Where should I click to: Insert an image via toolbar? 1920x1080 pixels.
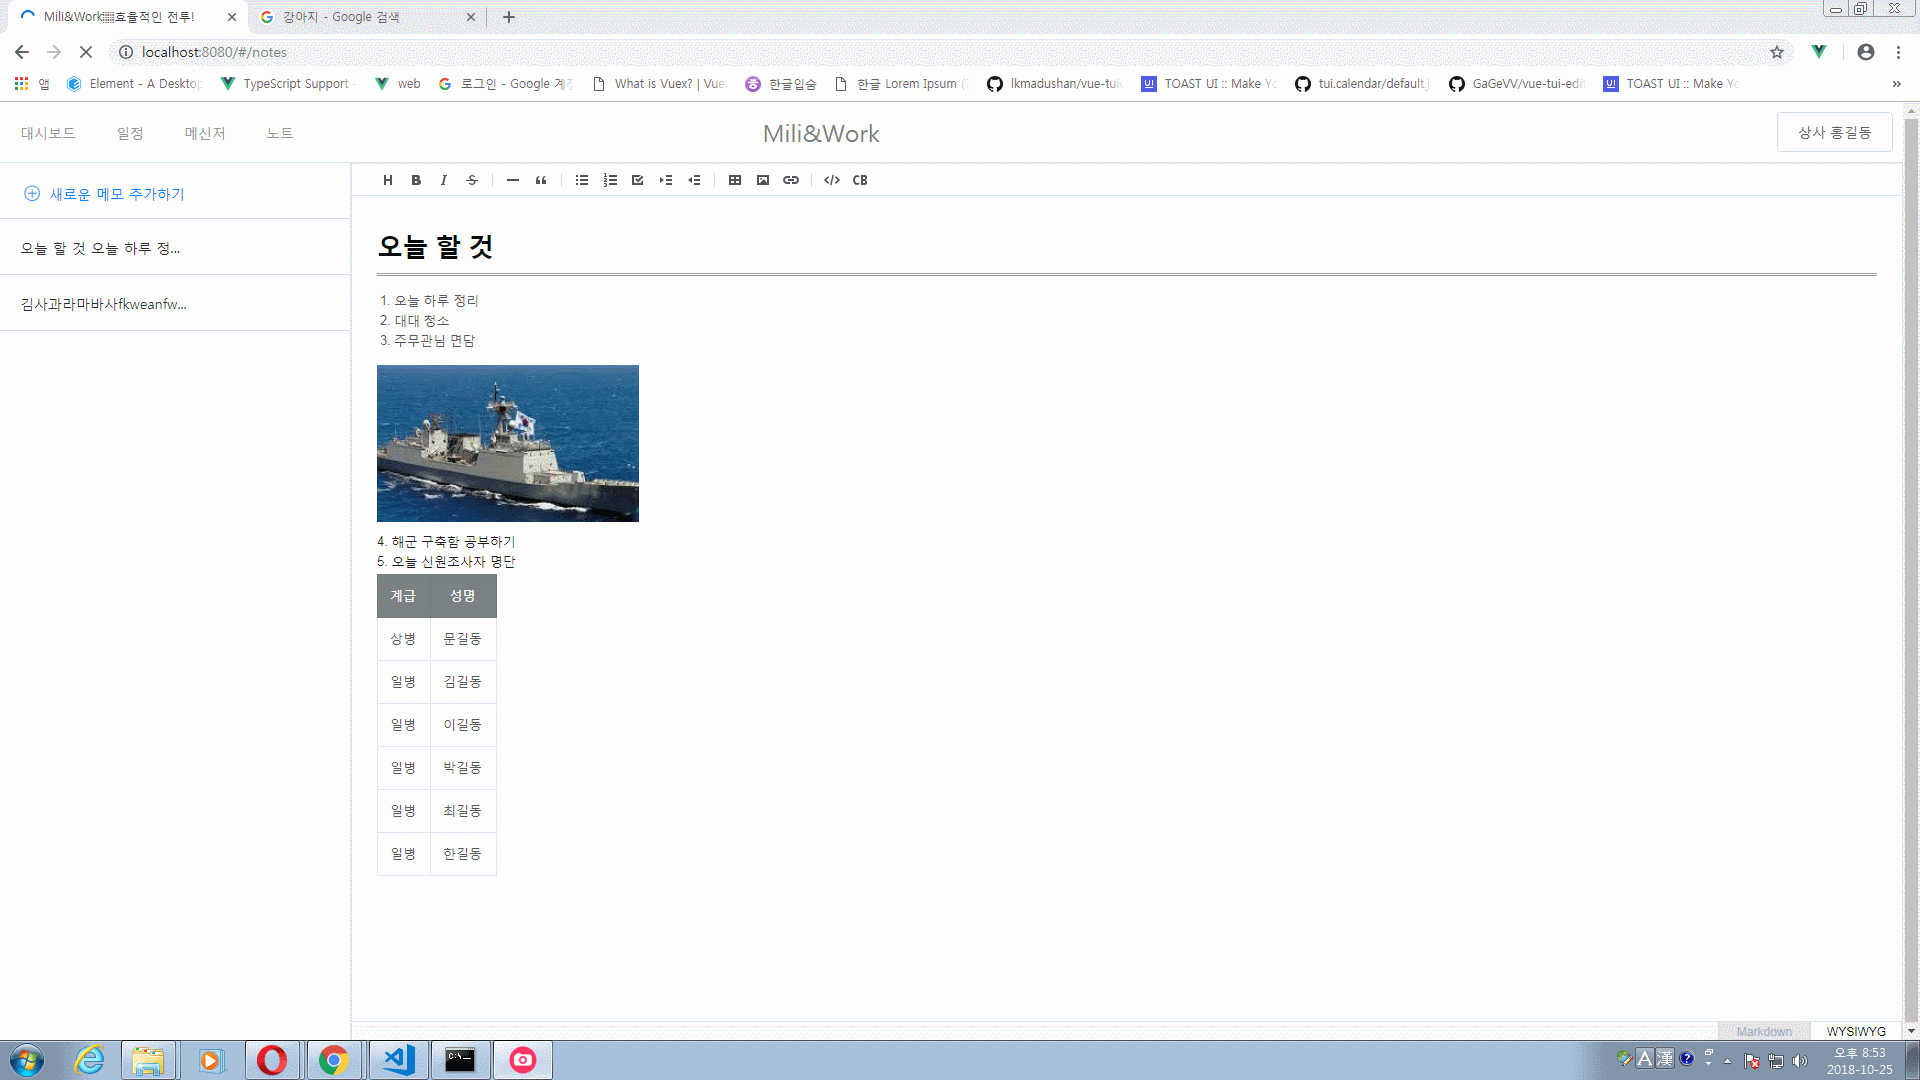tap(763, 180)
